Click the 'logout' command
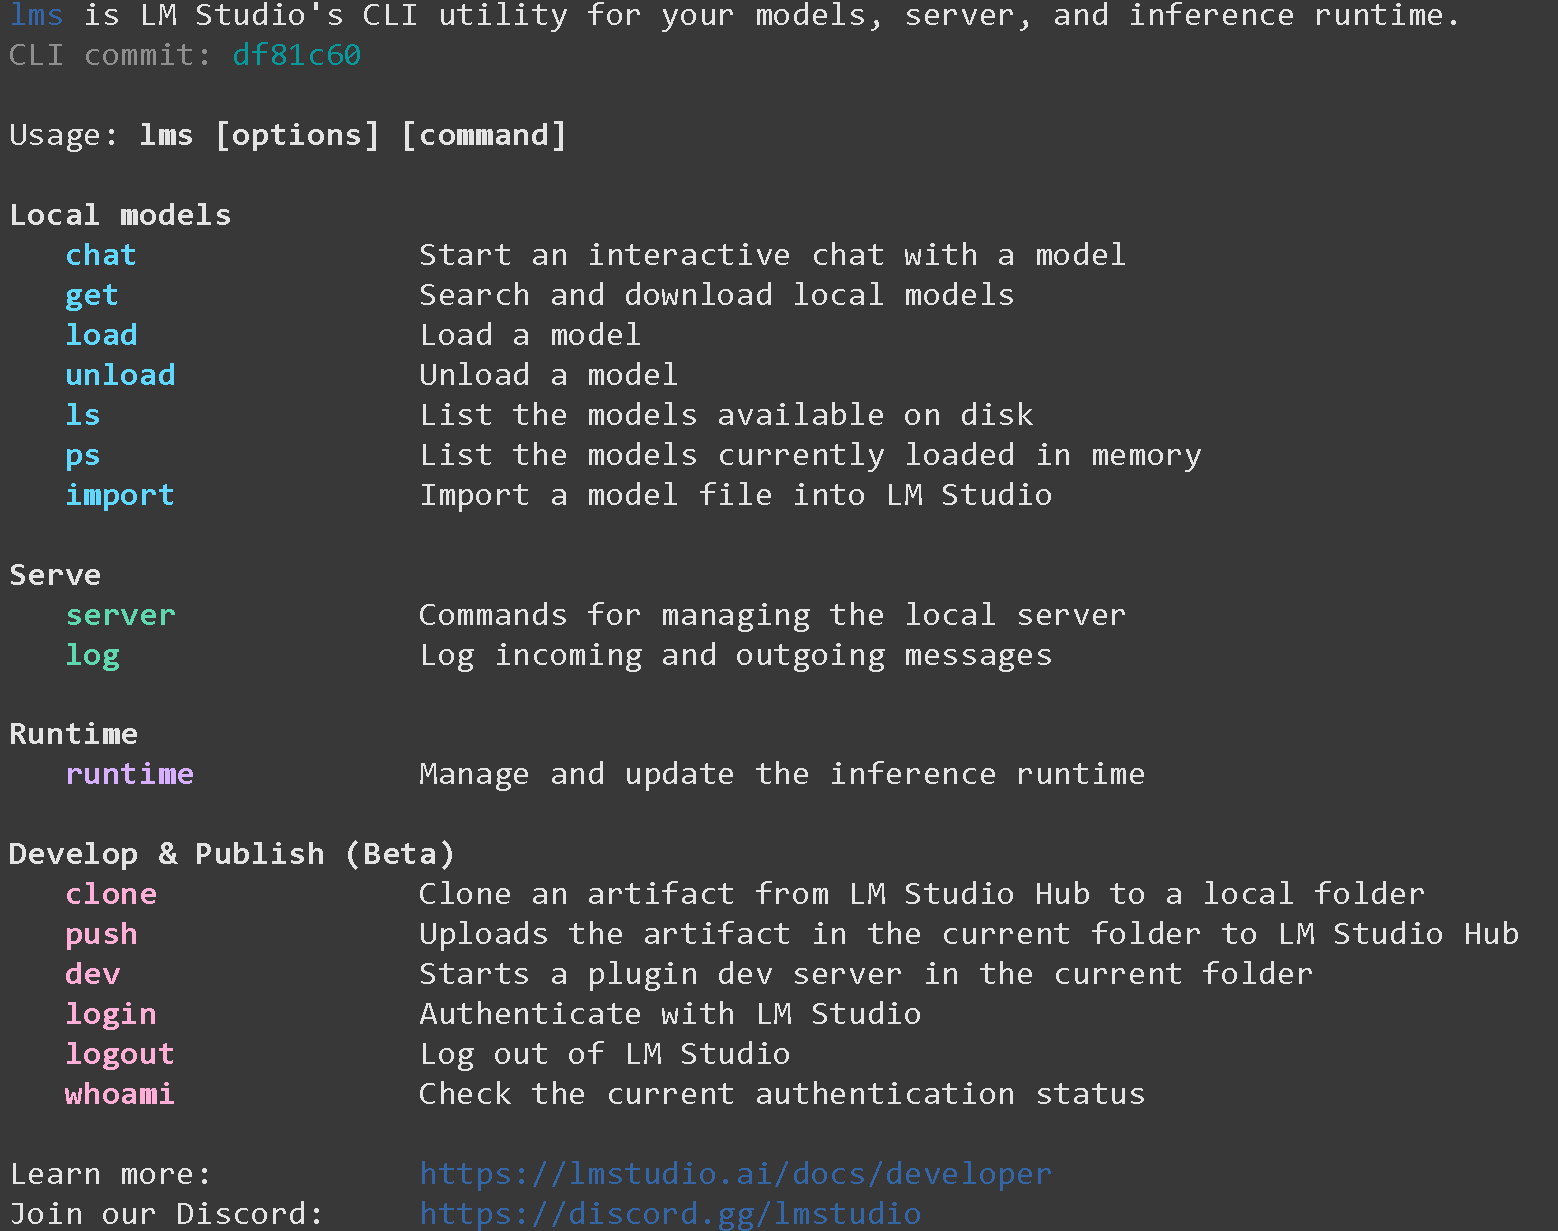The width and height of the screenshot is (1558, 1231). [120, 1054]
